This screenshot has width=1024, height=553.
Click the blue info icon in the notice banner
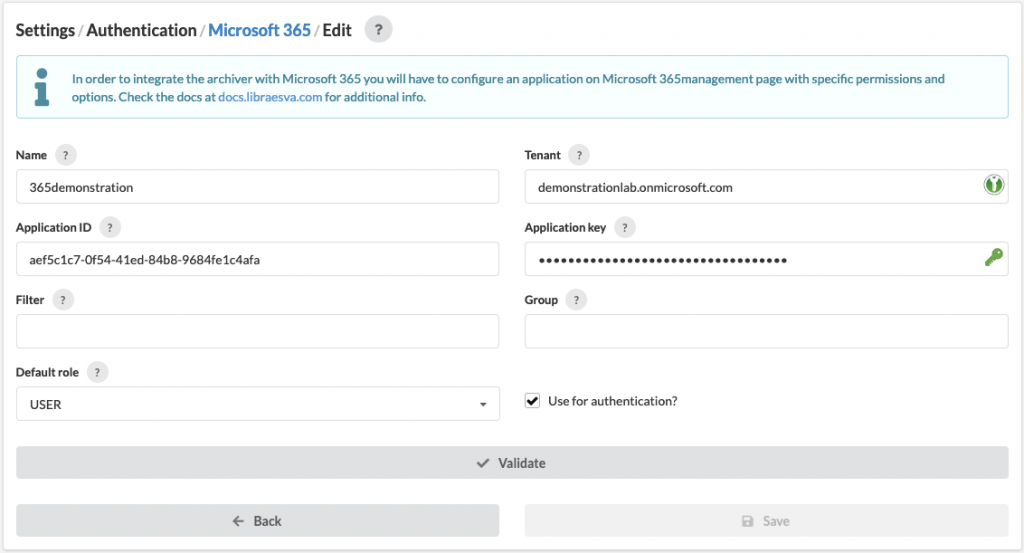pos(42,87)
